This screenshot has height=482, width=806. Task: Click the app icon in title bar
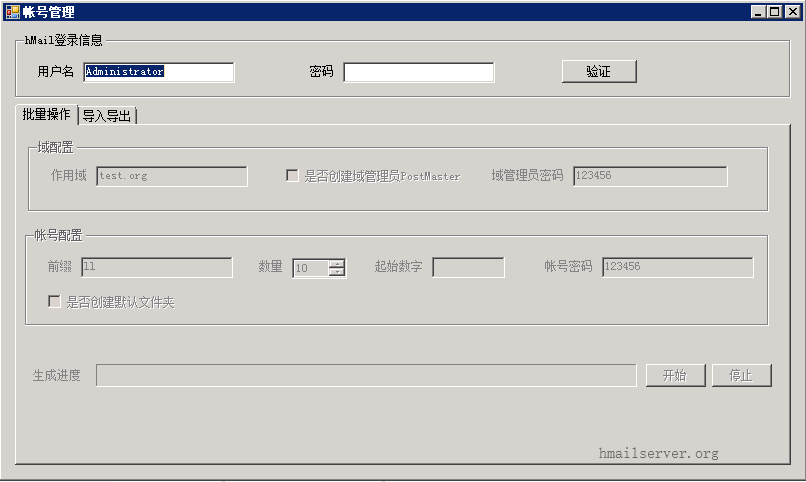(12, 11)
